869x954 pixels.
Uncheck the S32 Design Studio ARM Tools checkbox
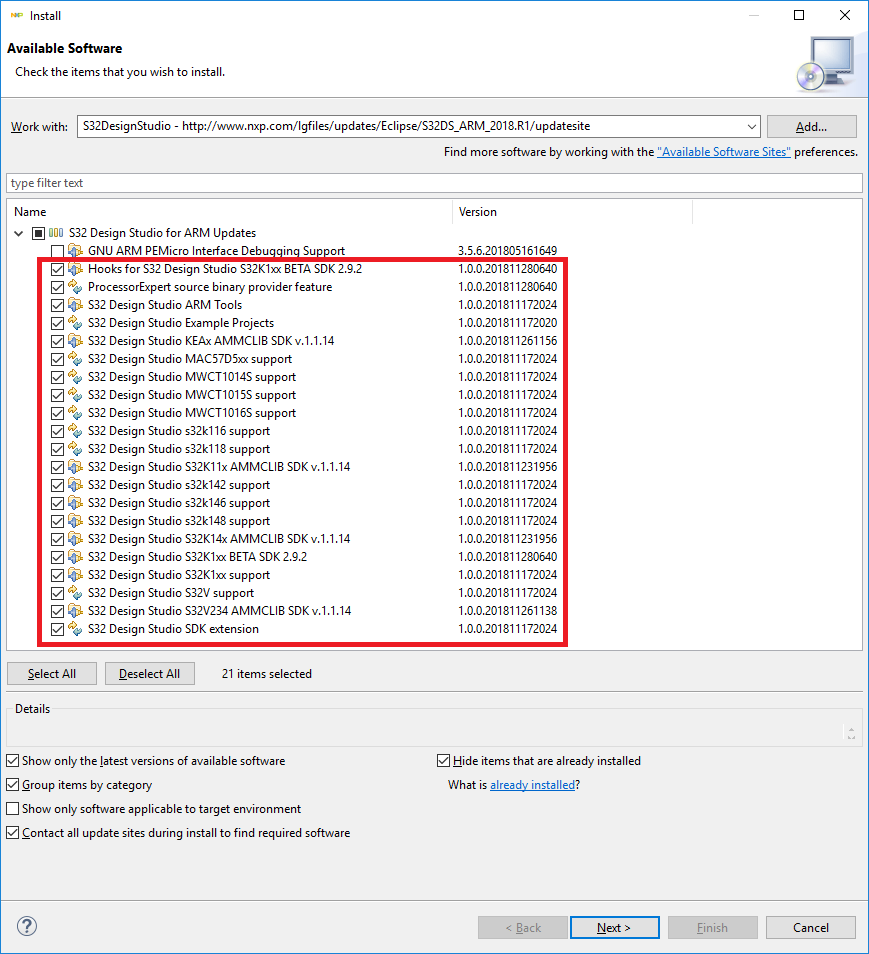[x=57, y=305]
